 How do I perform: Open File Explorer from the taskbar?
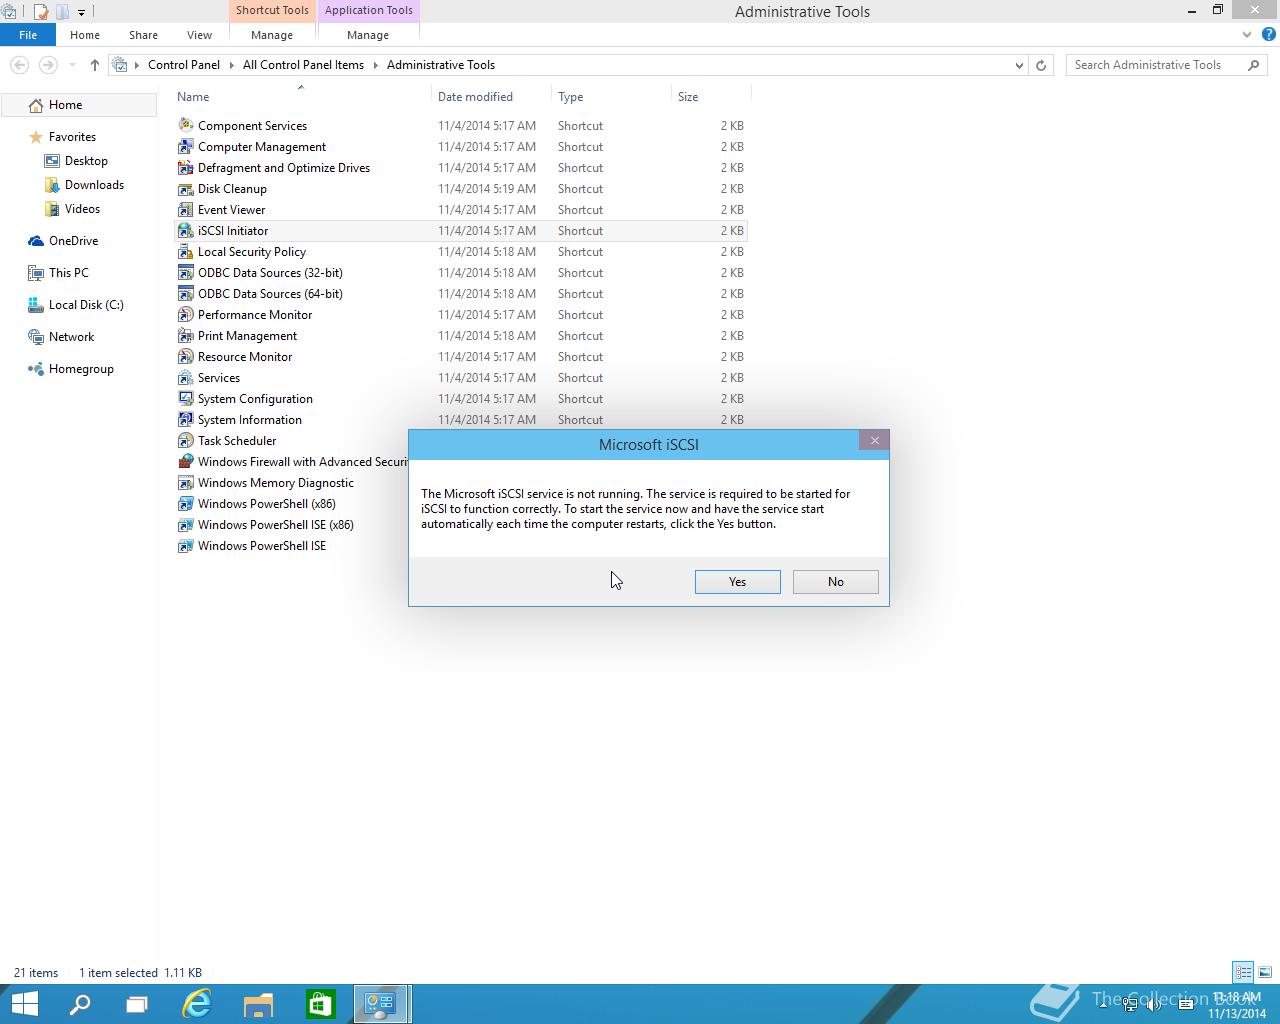pos(258,1004)
